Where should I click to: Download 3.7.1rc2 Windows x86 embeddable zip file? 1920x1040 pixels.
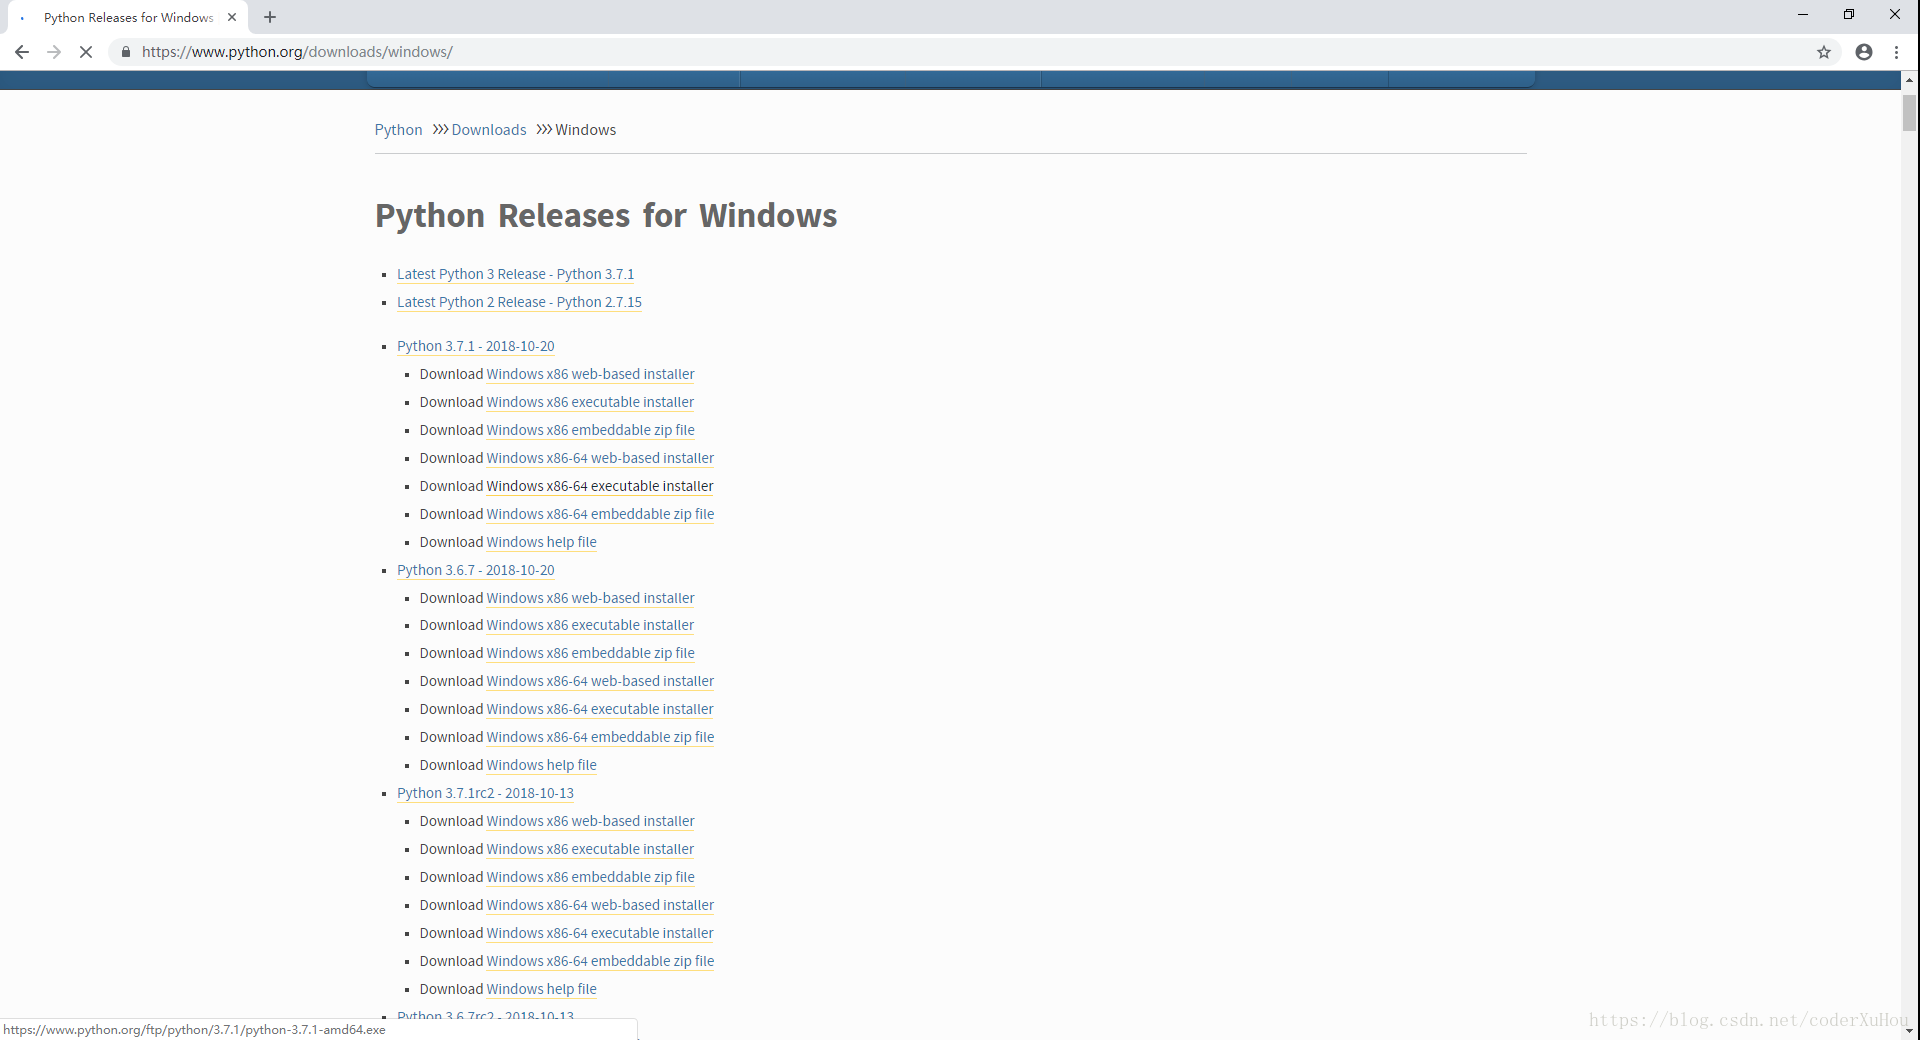click(590, 877)
